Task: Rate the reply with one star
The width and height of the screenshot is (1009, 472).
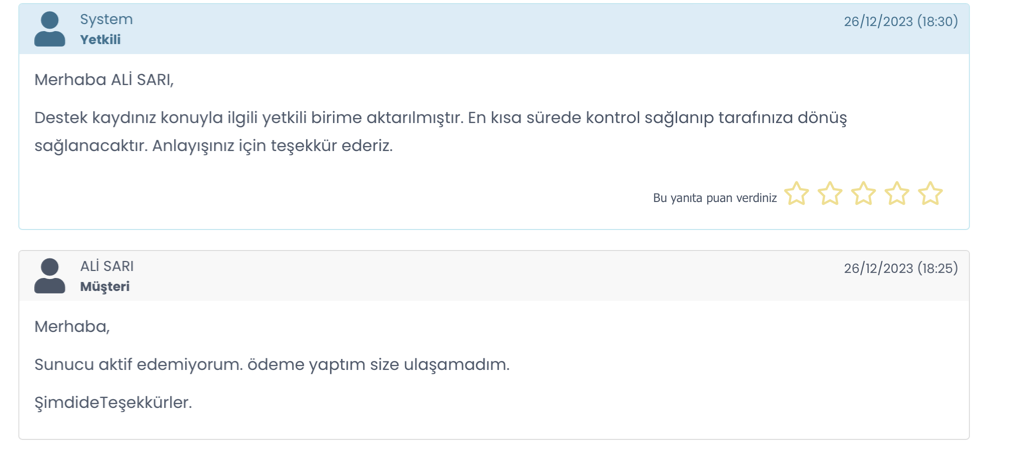Action: click(797, 193)
